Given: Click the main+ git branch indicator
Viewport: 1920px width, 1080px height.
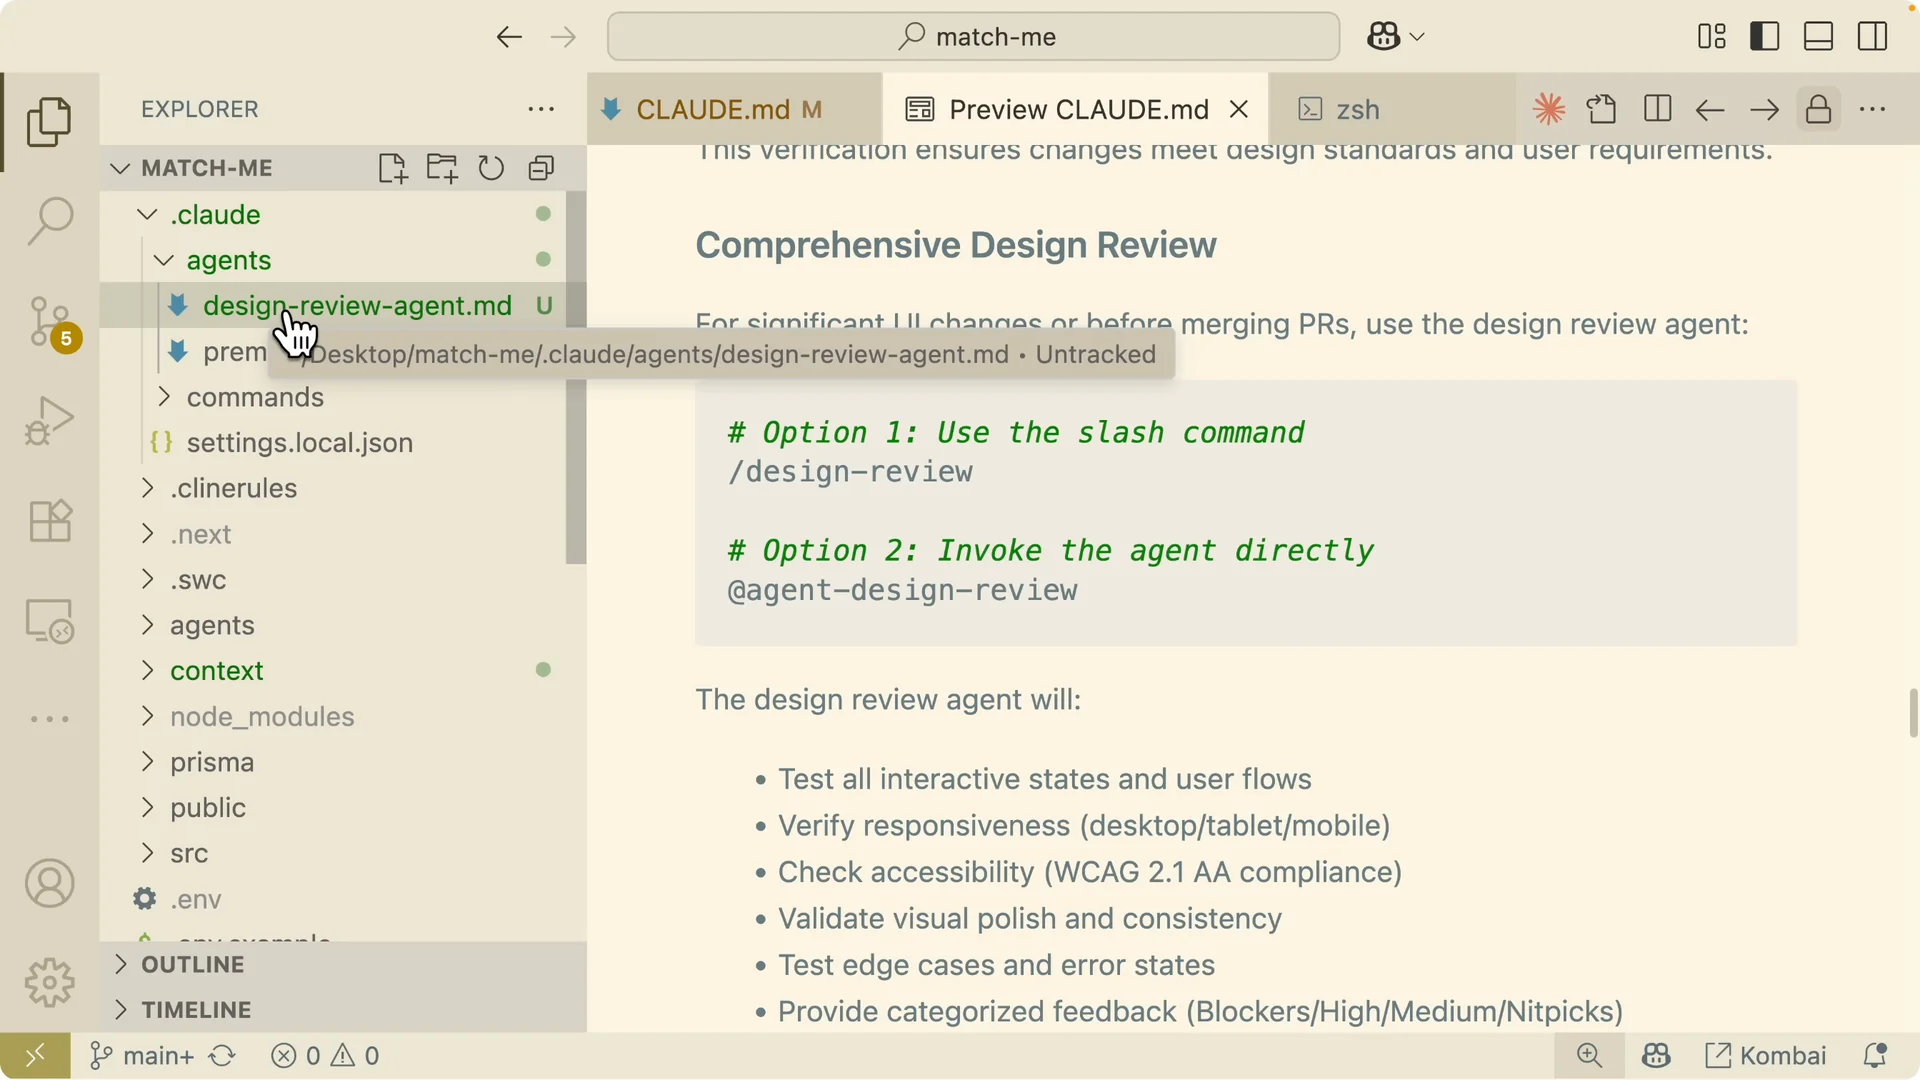Looking at the screenshot, I should coord(142,1056).
